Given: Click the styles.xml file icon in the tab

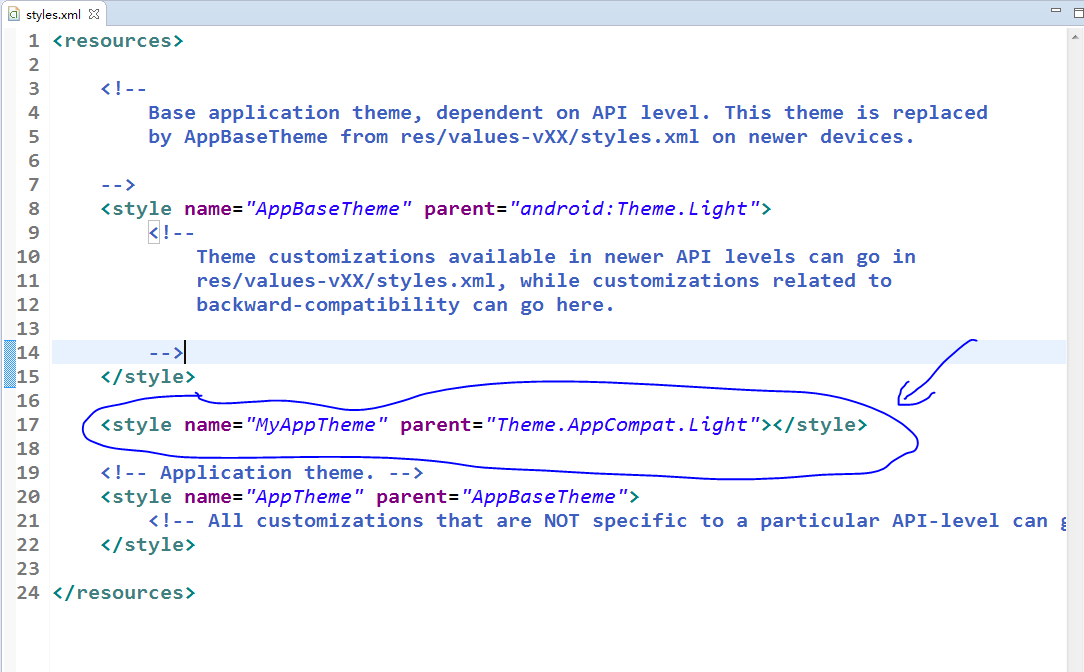Looking at the screenshot, I should click(x=14, y=14).
